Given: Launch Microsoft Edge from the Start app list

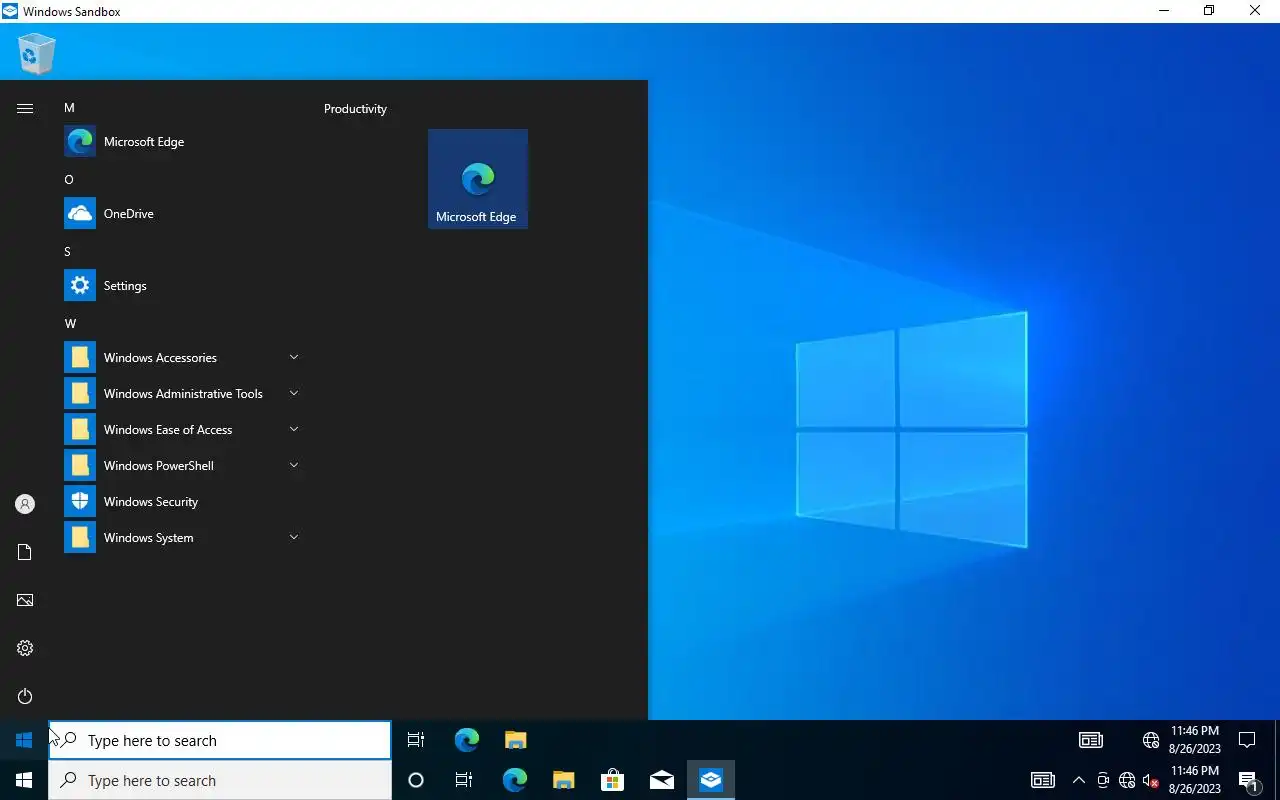Looking at the screenshot, I should click(182, 142).
